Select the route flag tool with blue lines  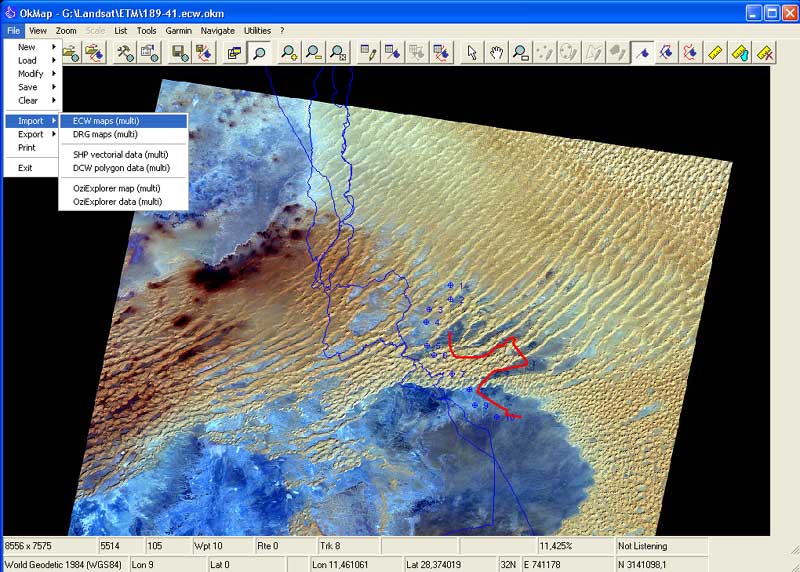coord(666,53)
